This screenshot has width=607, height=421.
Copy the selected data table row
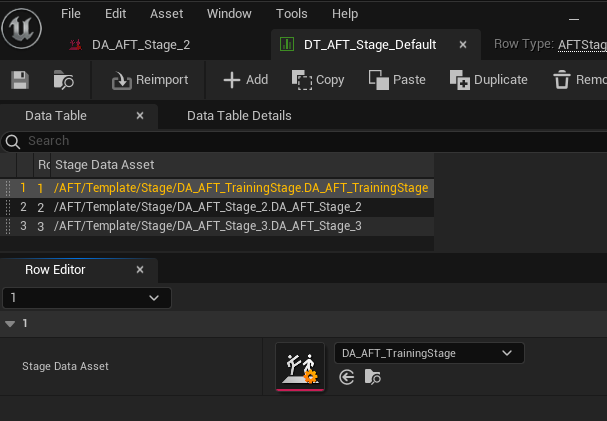point(318,80)
